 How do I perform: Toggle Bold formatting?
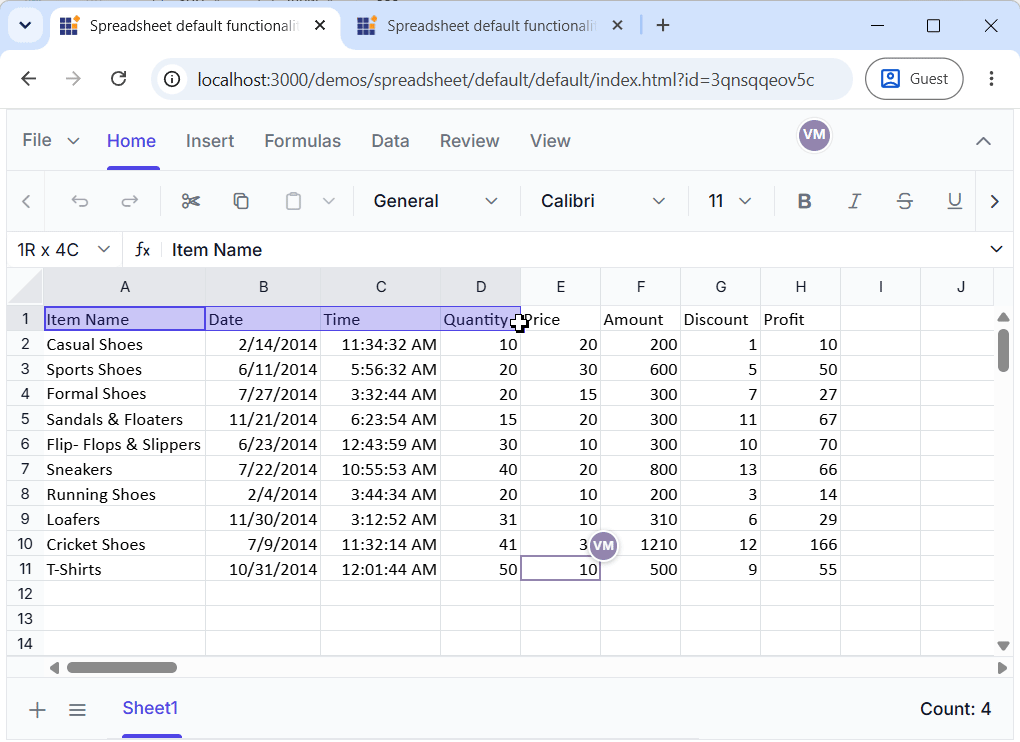(804, 202)
